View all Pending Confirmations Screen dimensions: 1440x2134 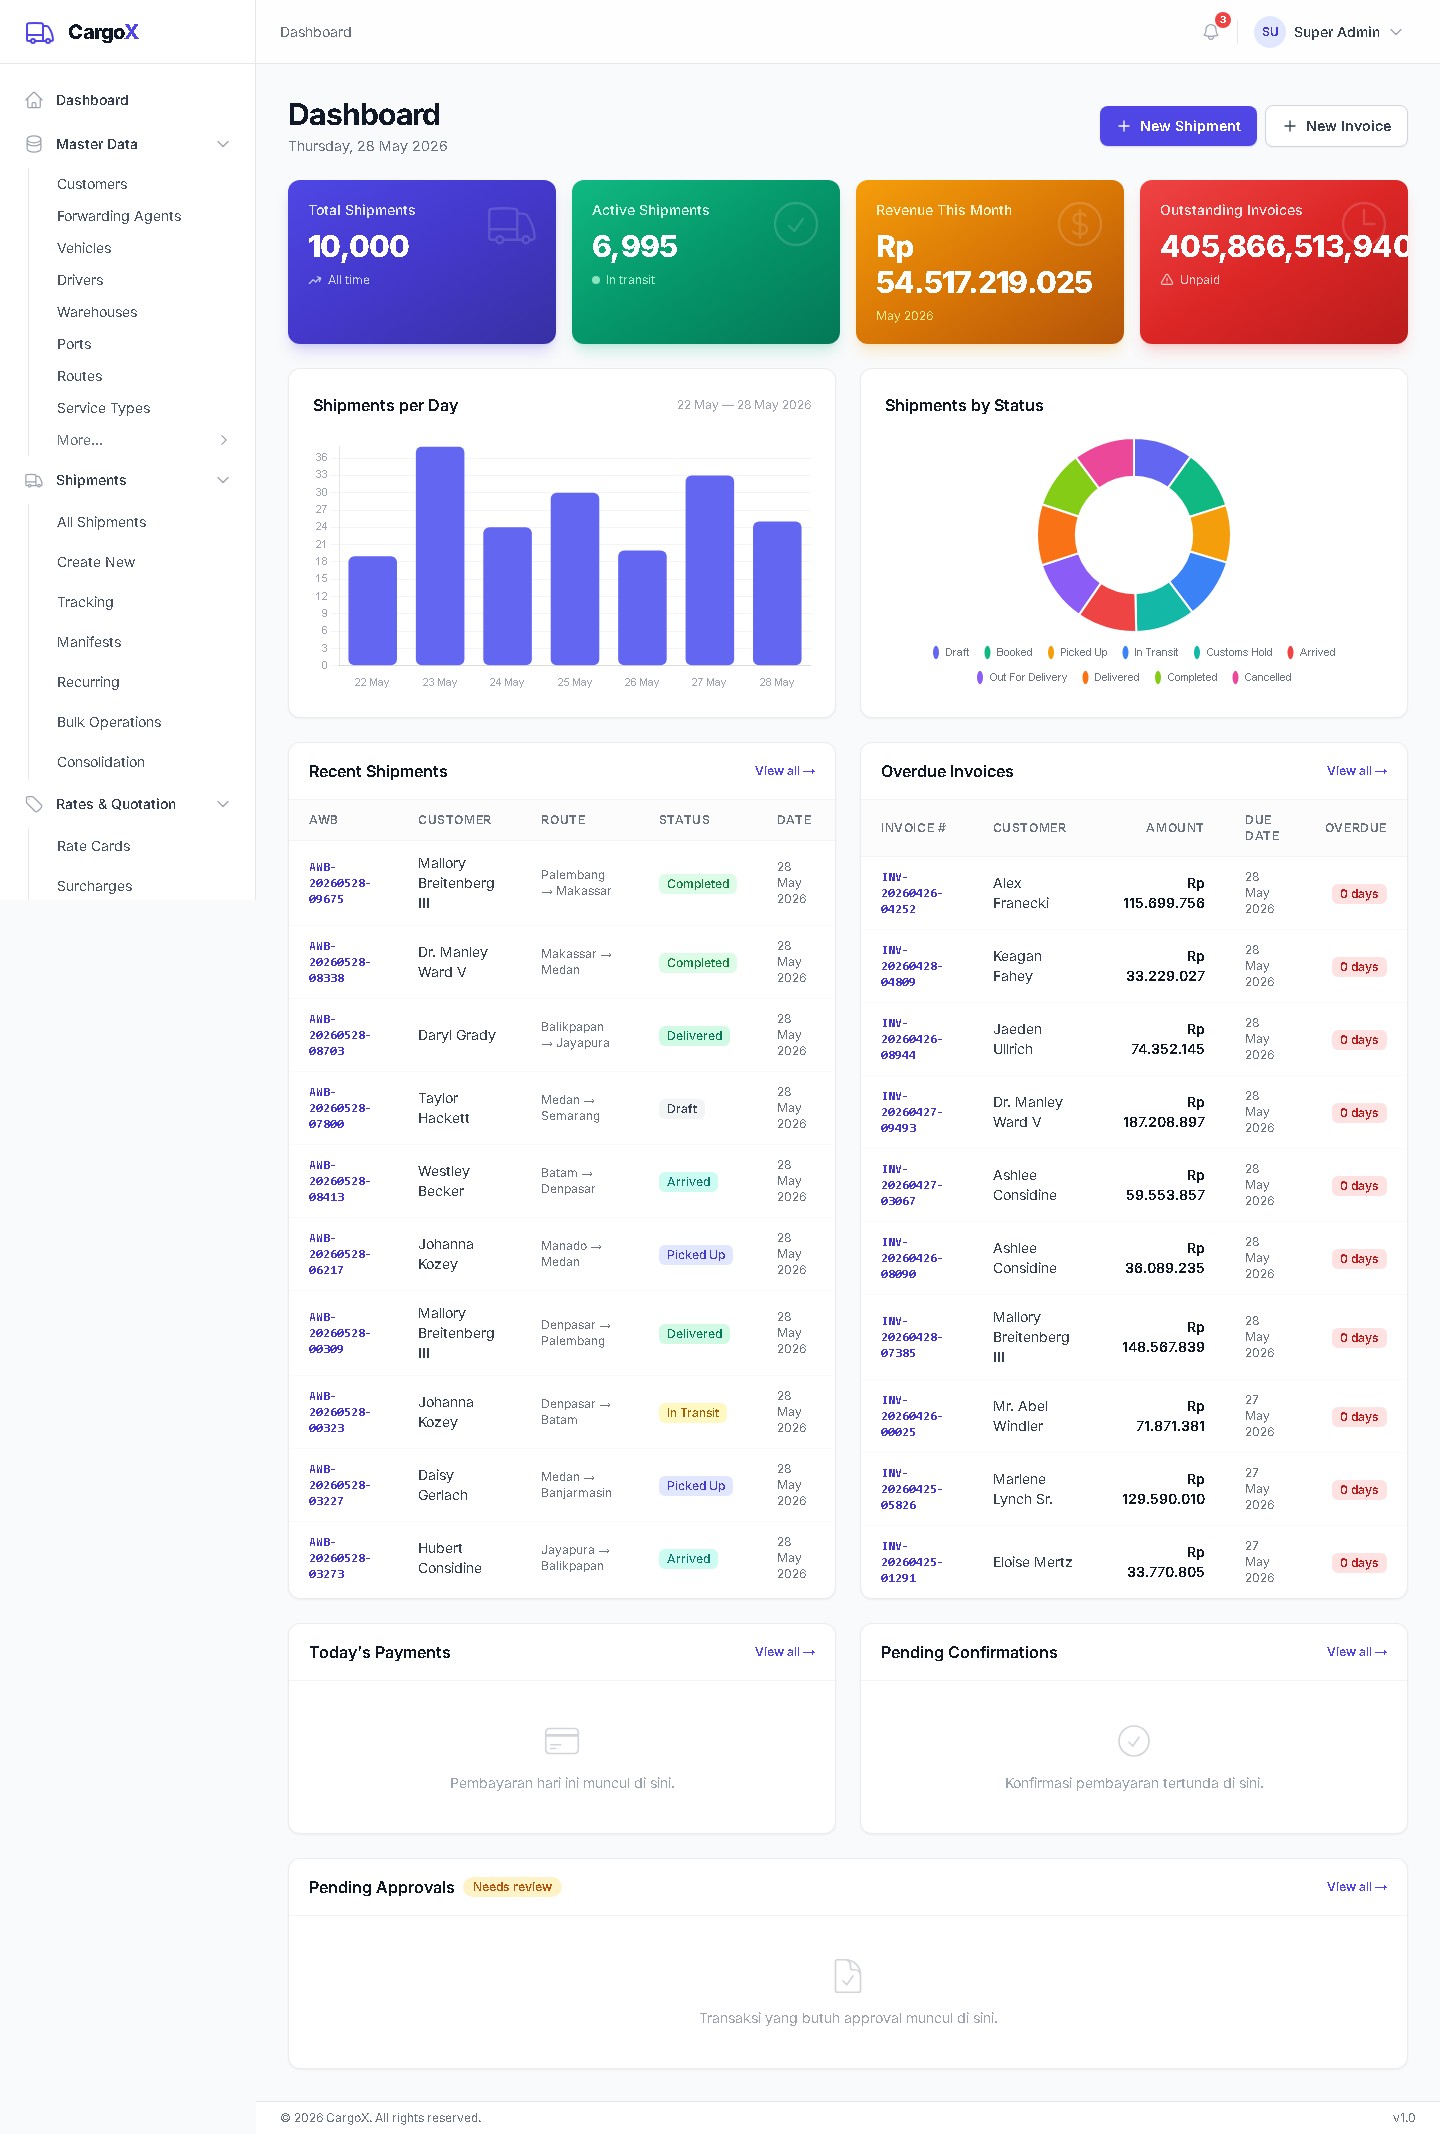(x=1357, y=1652)
